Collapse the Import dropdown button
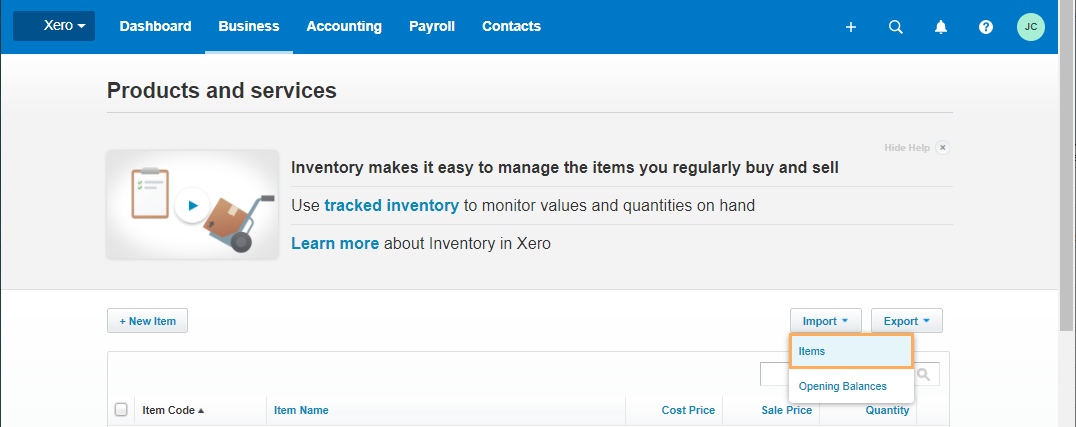The image size is (1076, 427). pyautogui.click(x=826, y=321)
